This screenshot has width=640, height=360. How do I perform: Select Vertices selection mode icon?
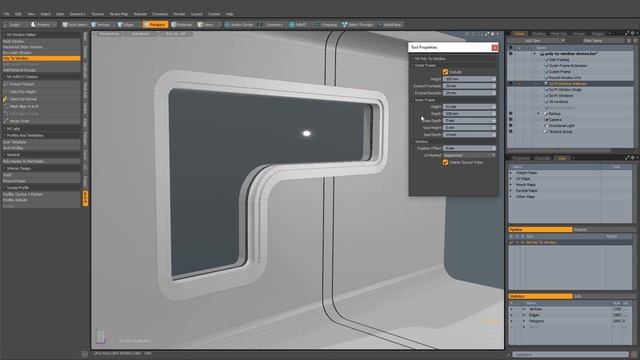(x=94, y=25)
